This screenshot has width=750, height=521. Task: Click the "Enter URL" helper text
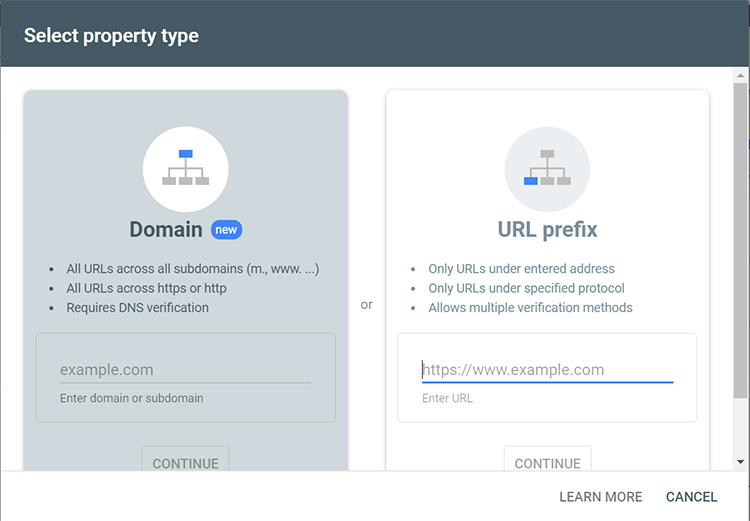pos(447,398)
